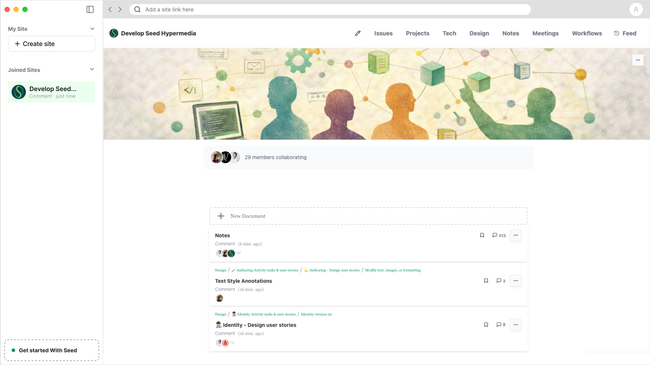This screenshot has height=365, width=650.
Task: Open more options for the Notes document
Action: tap(516, 235)
